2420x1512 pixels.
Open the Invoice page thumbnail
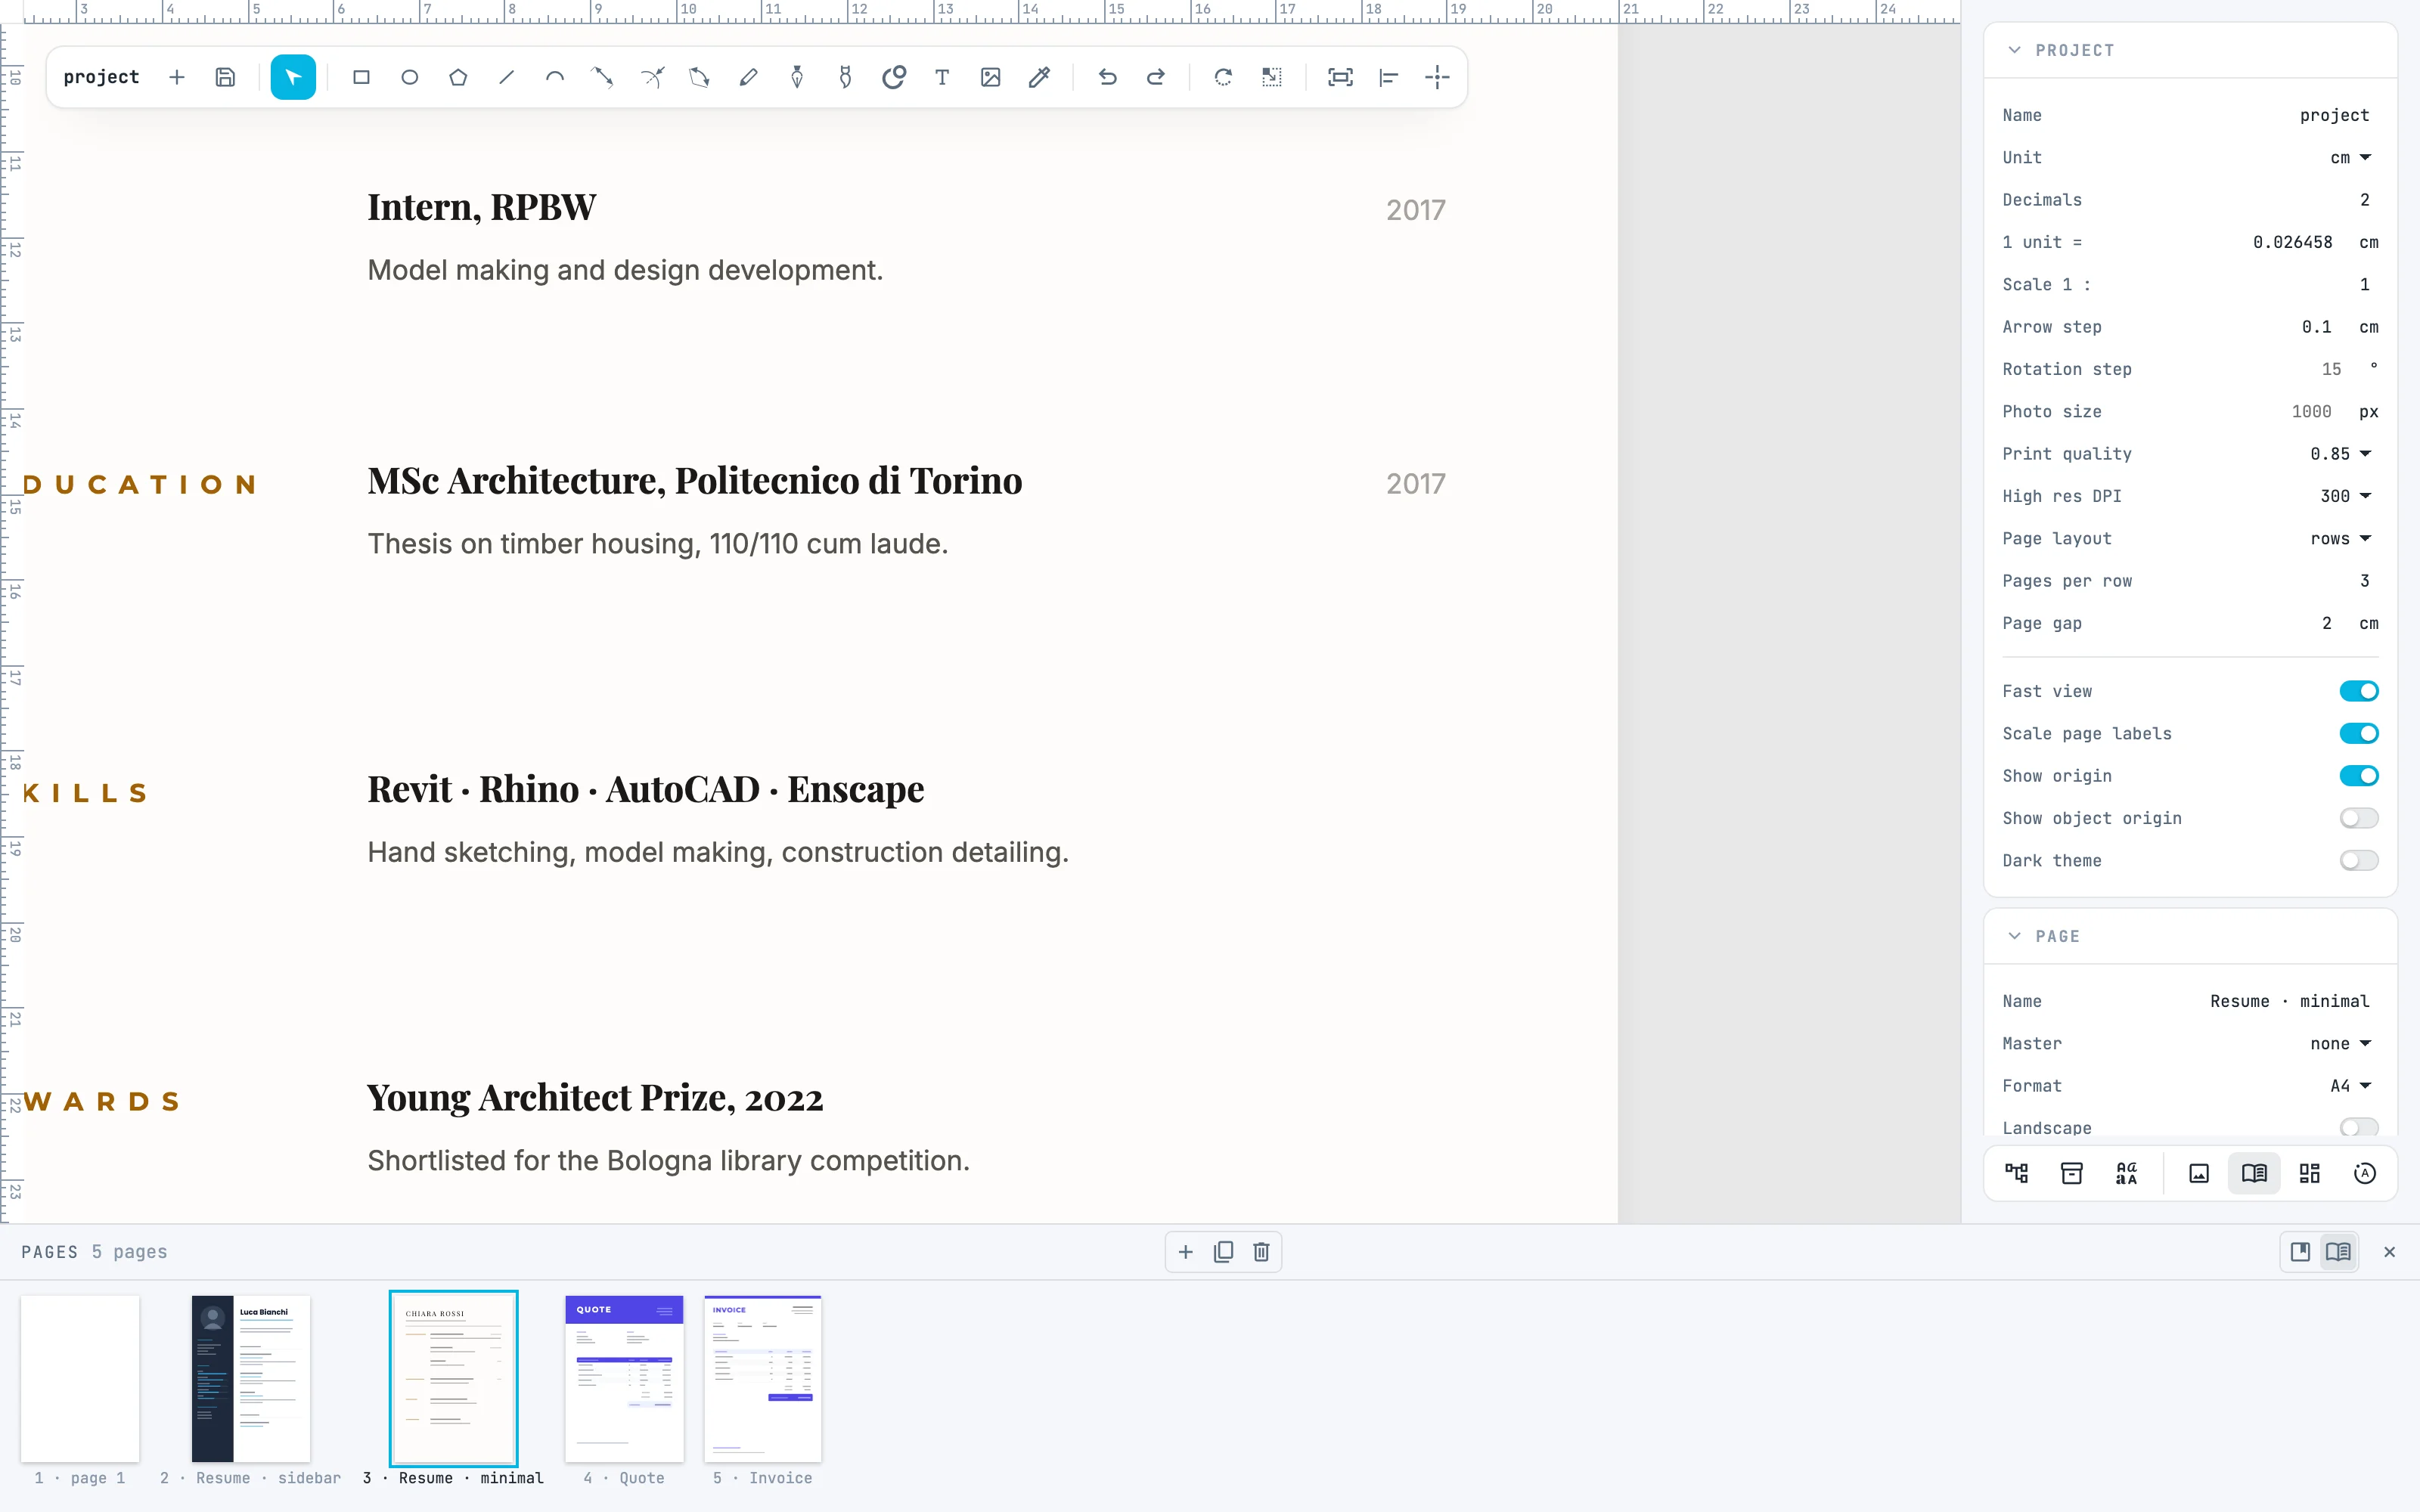[762, 1379]
